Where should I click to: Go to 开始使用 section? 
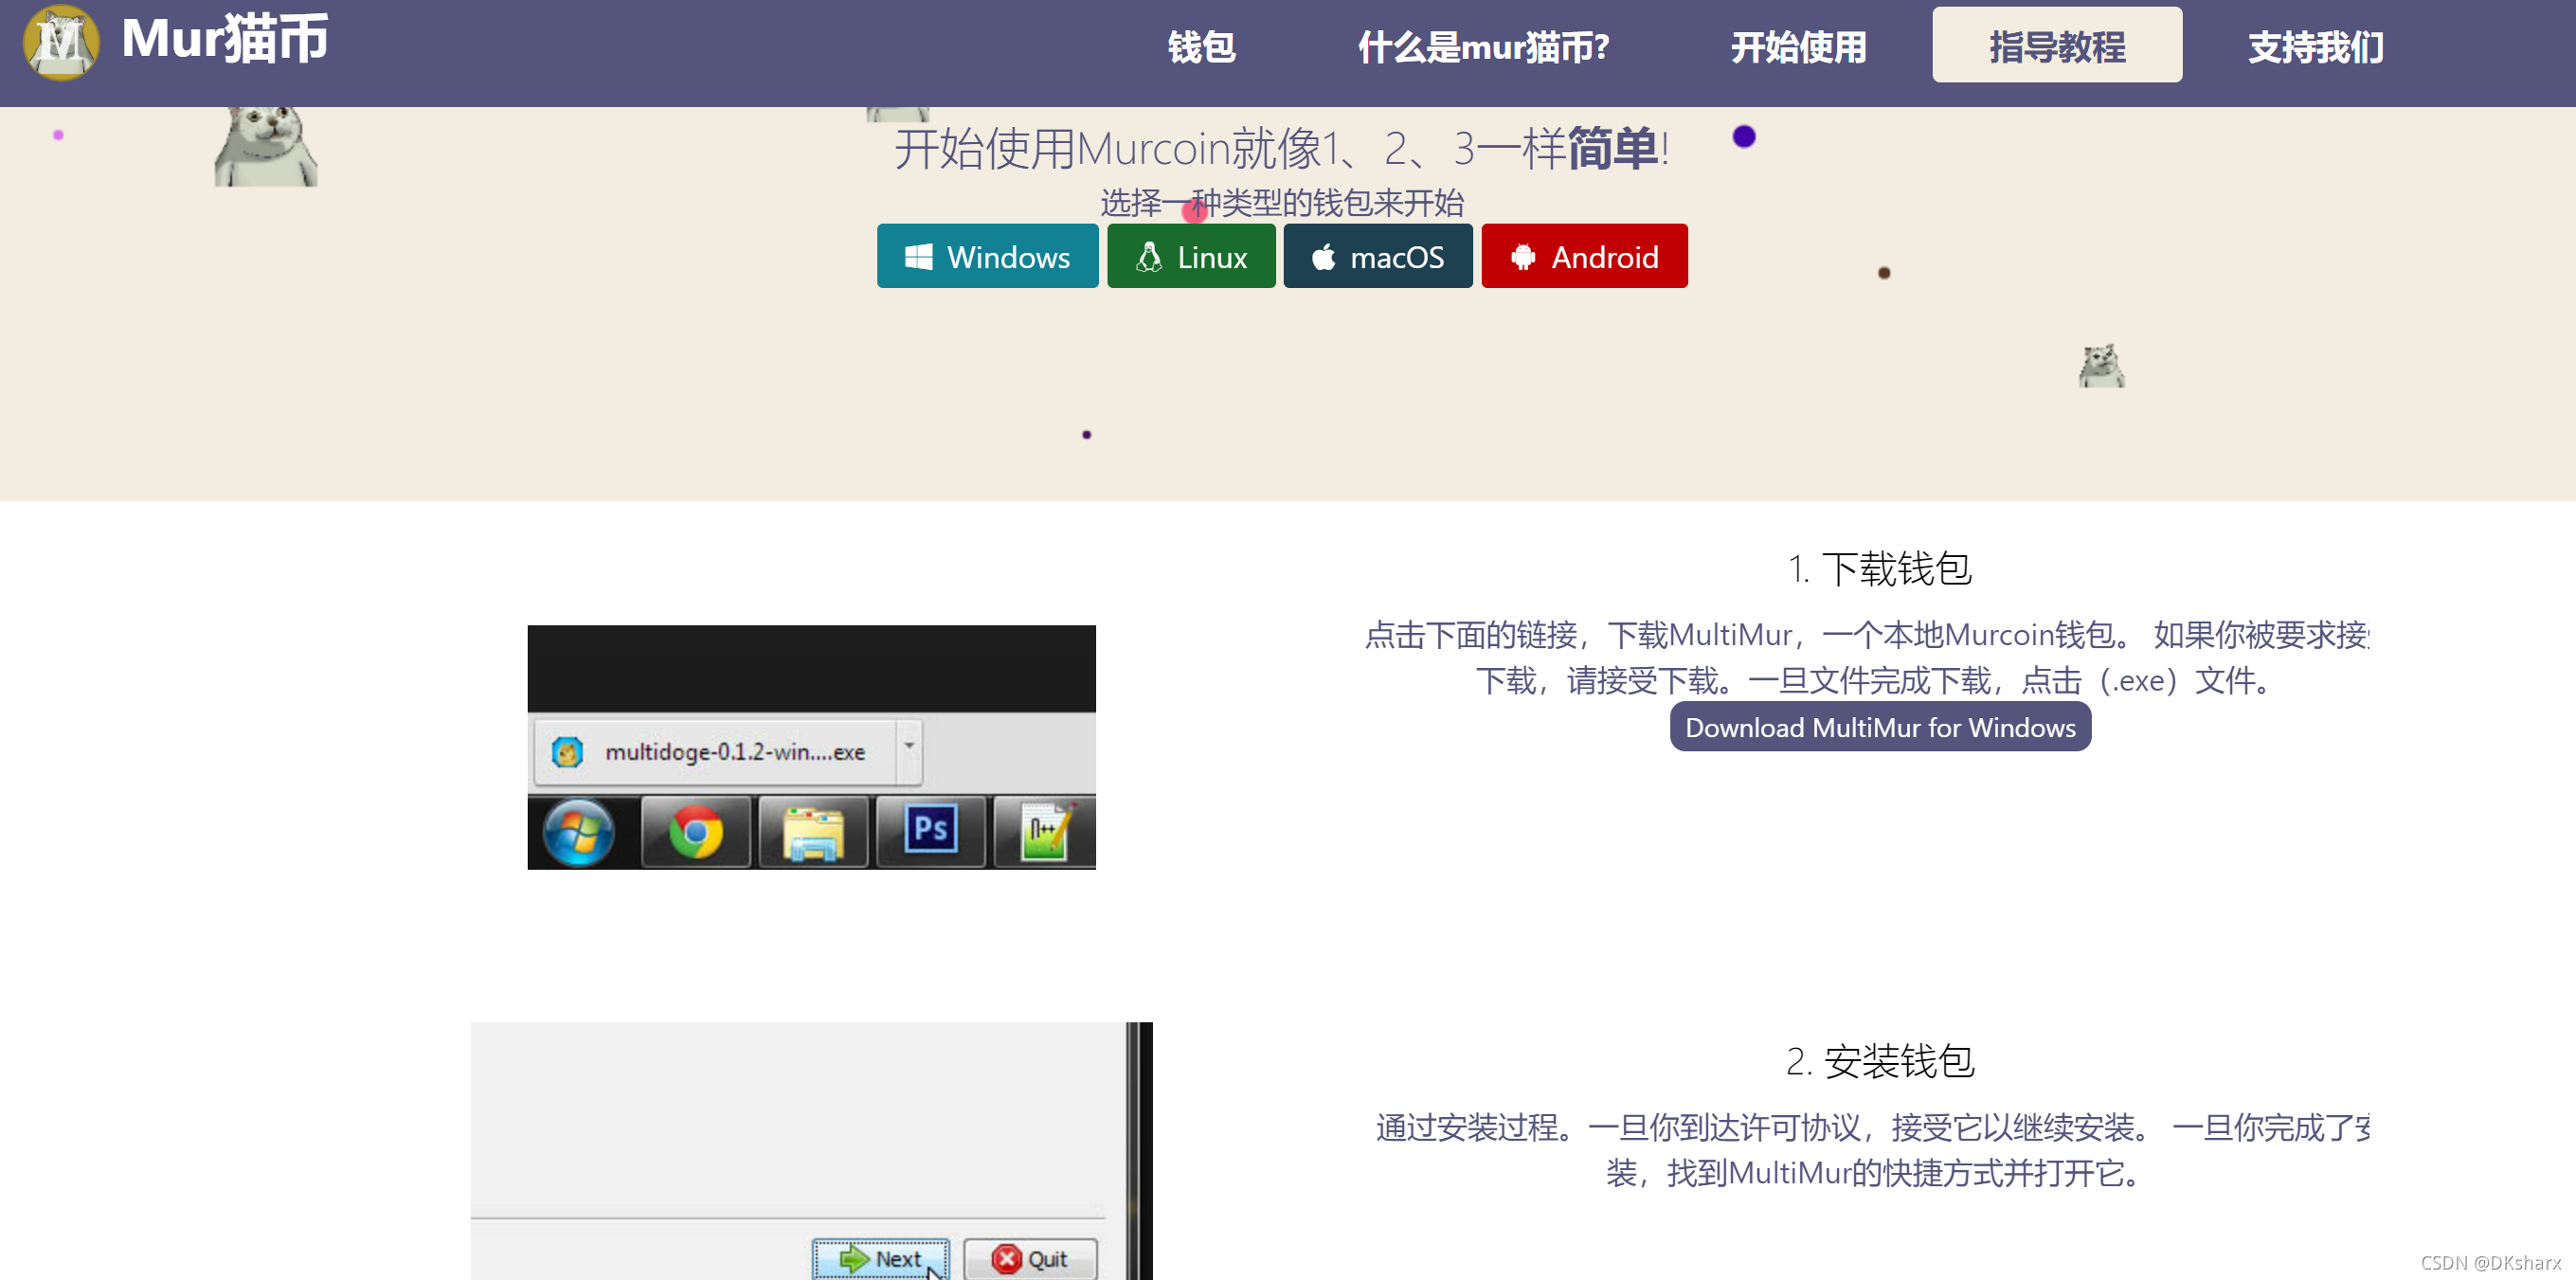pos(1798,47)
